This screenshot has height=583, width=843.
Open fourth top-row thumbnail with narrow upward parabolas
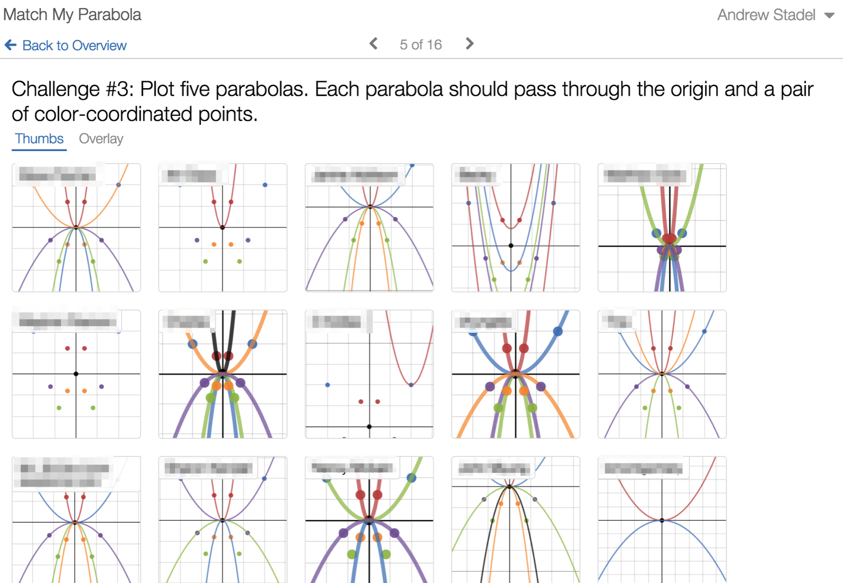click(x=515, y=228)
